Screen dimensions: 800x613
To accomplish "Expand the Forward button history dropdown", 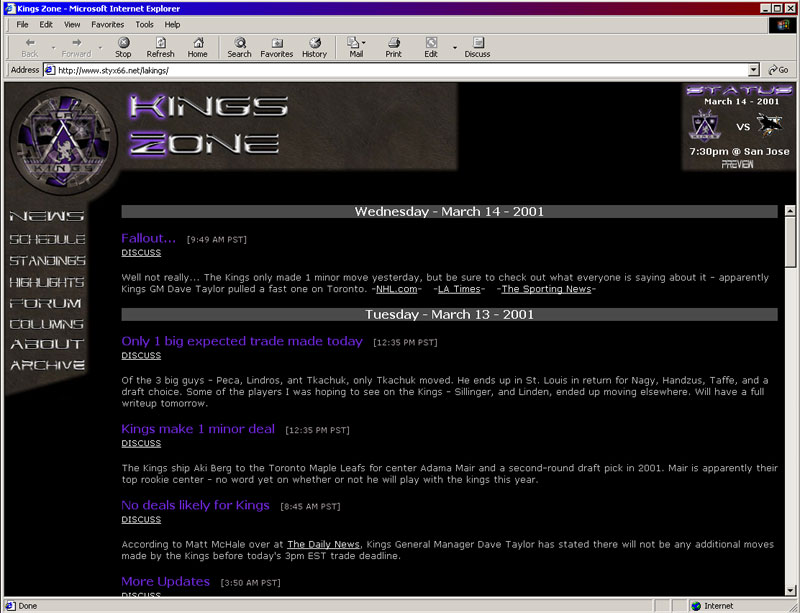I will coord(100,47).
